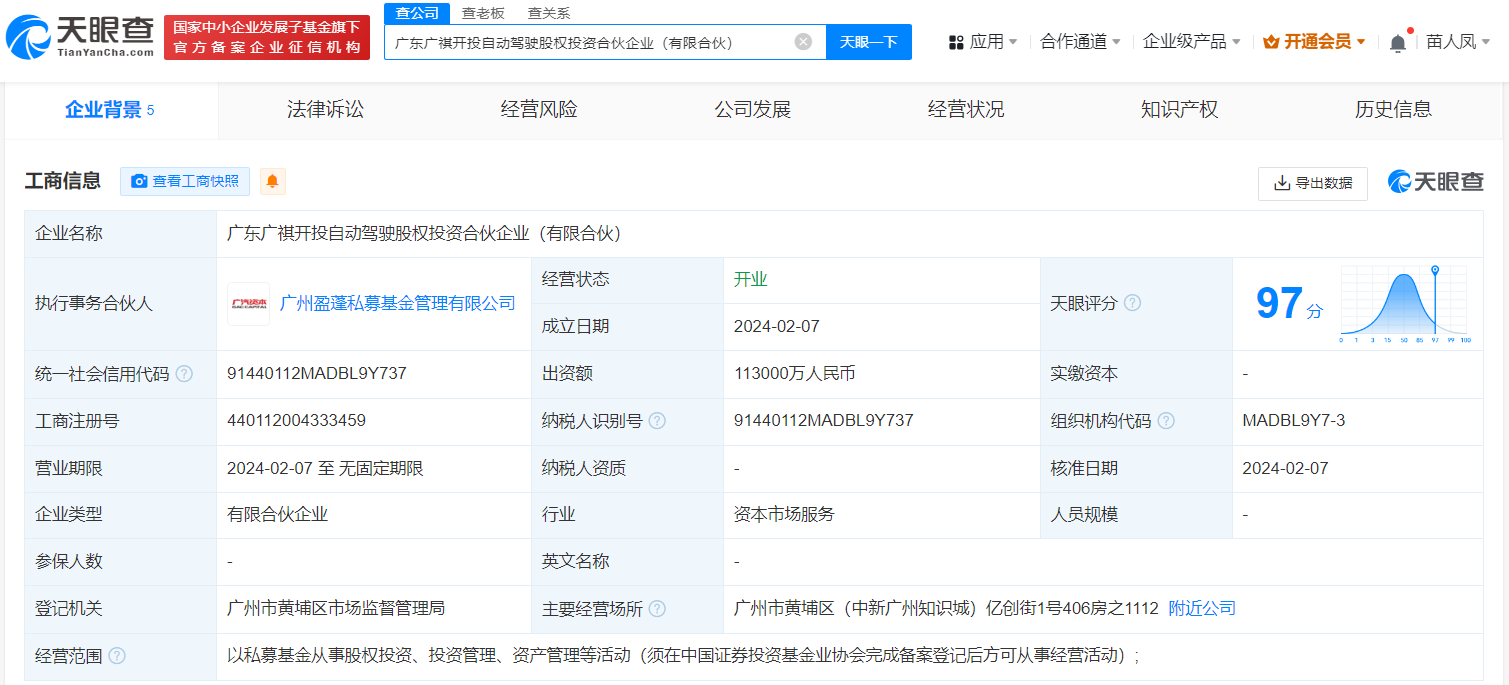Click the organization code MADBL9Y7-3
The image size is (1509, 685).
tap(1294, 420)
